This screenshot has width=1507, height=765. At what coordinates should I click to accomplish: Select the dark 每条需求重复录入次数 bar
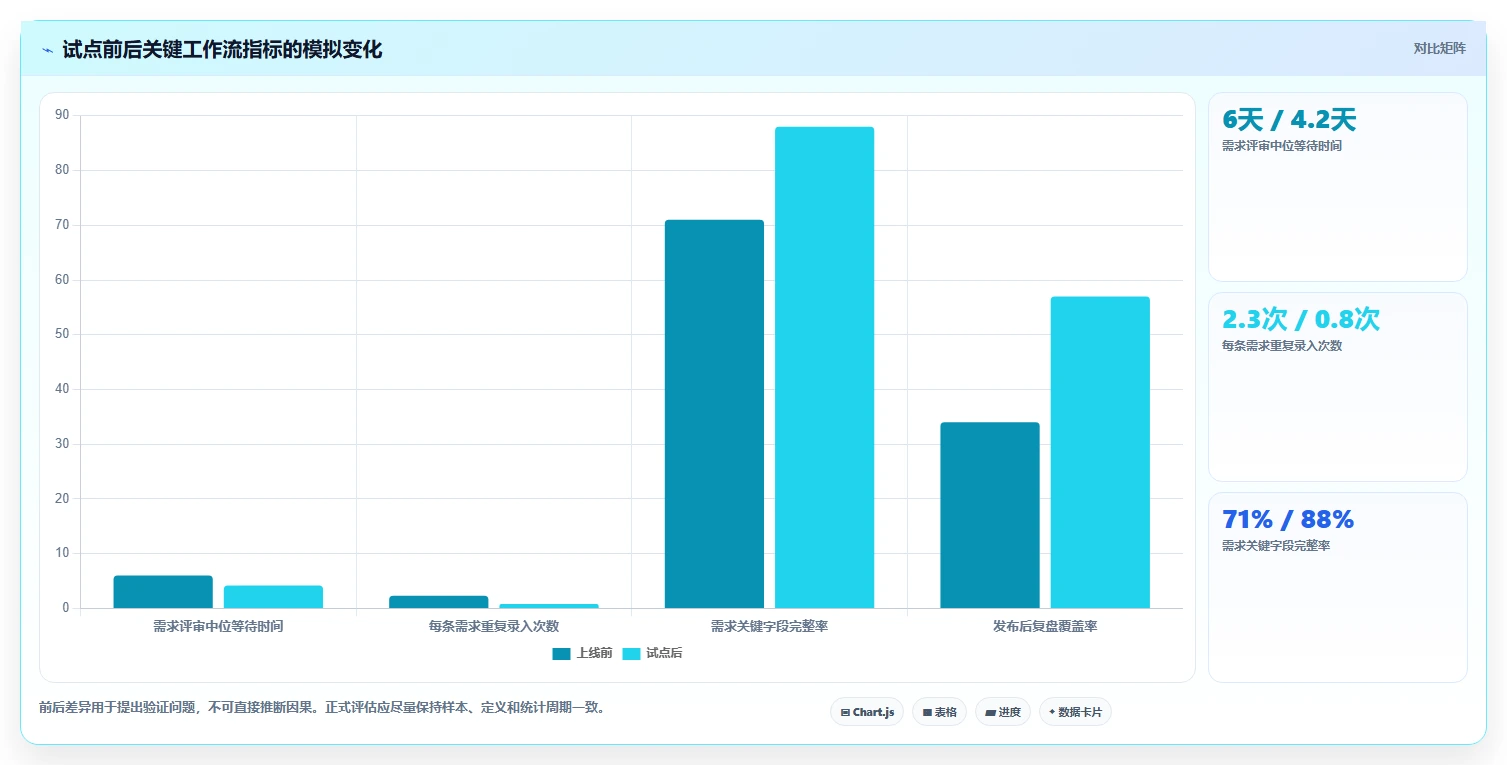(439, 602)
